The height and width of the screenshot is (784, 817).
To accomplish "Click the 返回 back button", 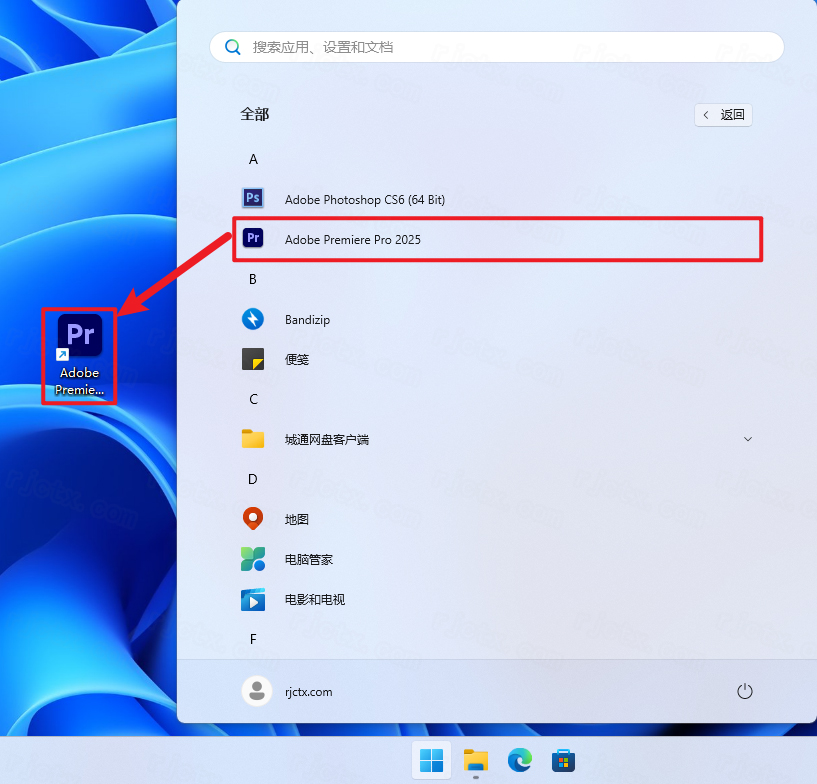I will [723, 115].
